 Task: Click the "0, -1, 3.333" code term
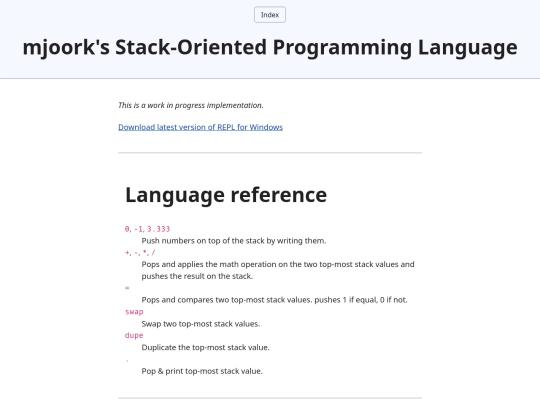[147, 229]
